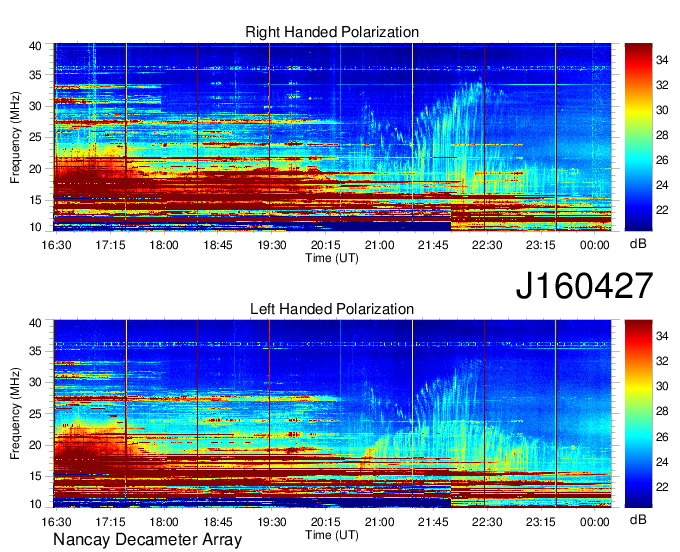Click the "25" frequency tick on Right Handed plot

[x=36, y=137]
